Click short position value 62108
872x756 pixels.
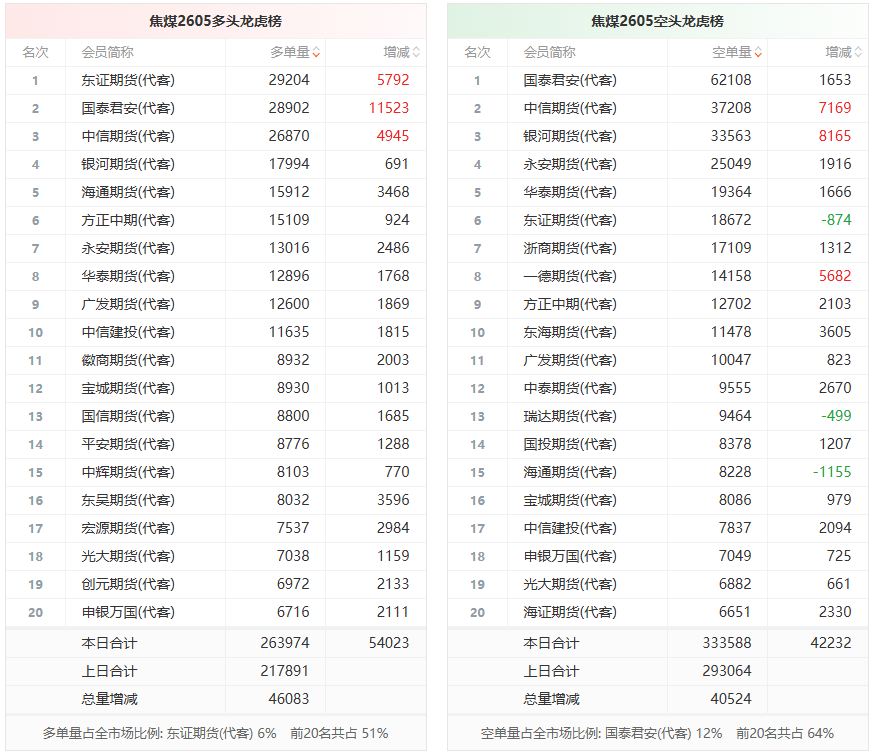click(731, 80)
